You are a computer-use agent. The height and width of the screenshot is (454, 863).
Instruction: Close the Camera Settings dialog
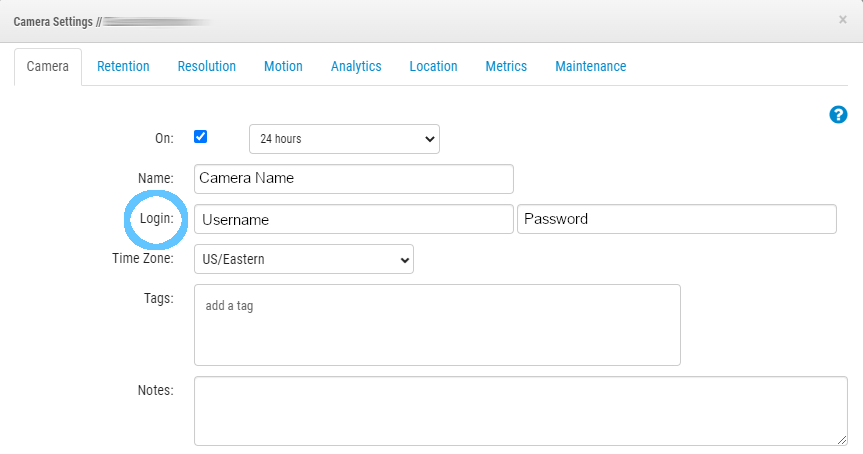click(x=842, y=19)
